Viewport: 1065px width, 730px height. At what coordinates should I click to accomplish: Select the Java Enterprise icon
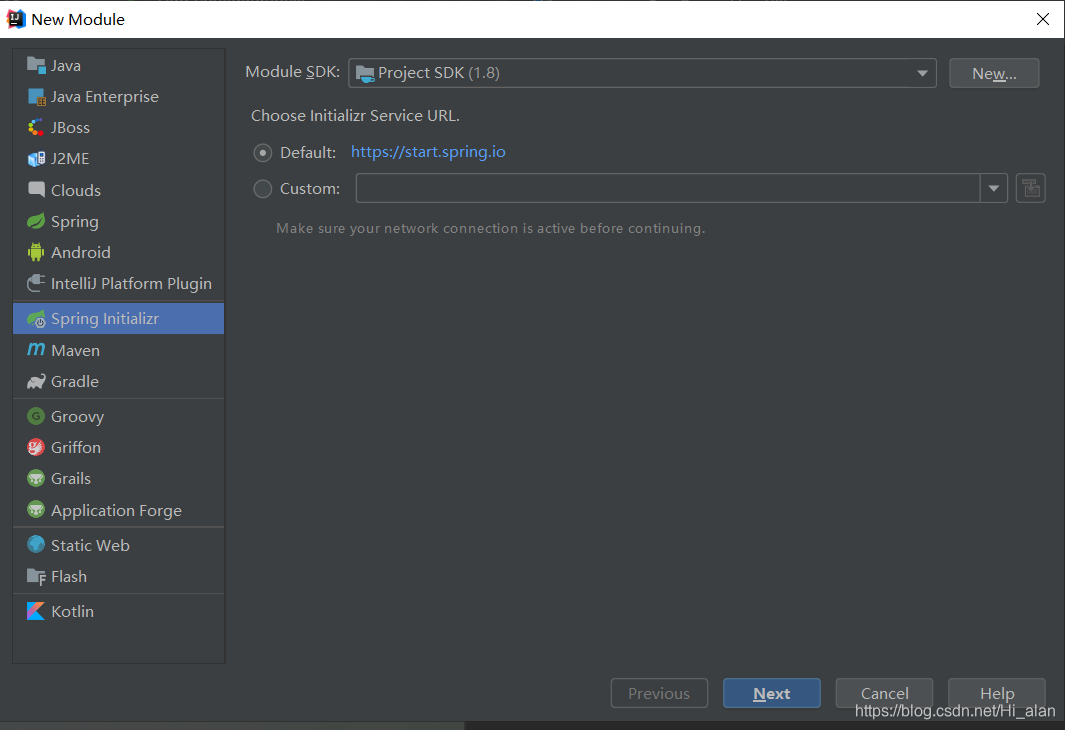coord(36,96)
